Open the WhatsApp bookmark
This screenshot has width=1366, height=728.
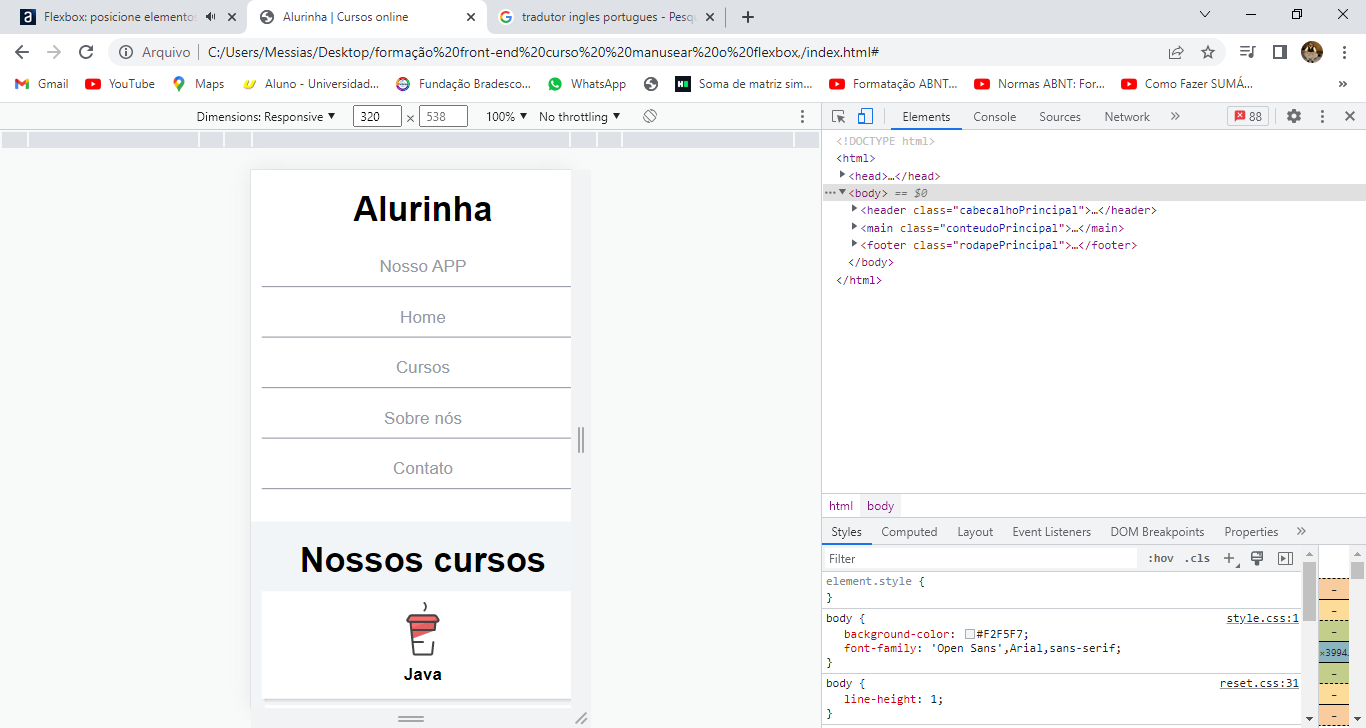point(587,84)
